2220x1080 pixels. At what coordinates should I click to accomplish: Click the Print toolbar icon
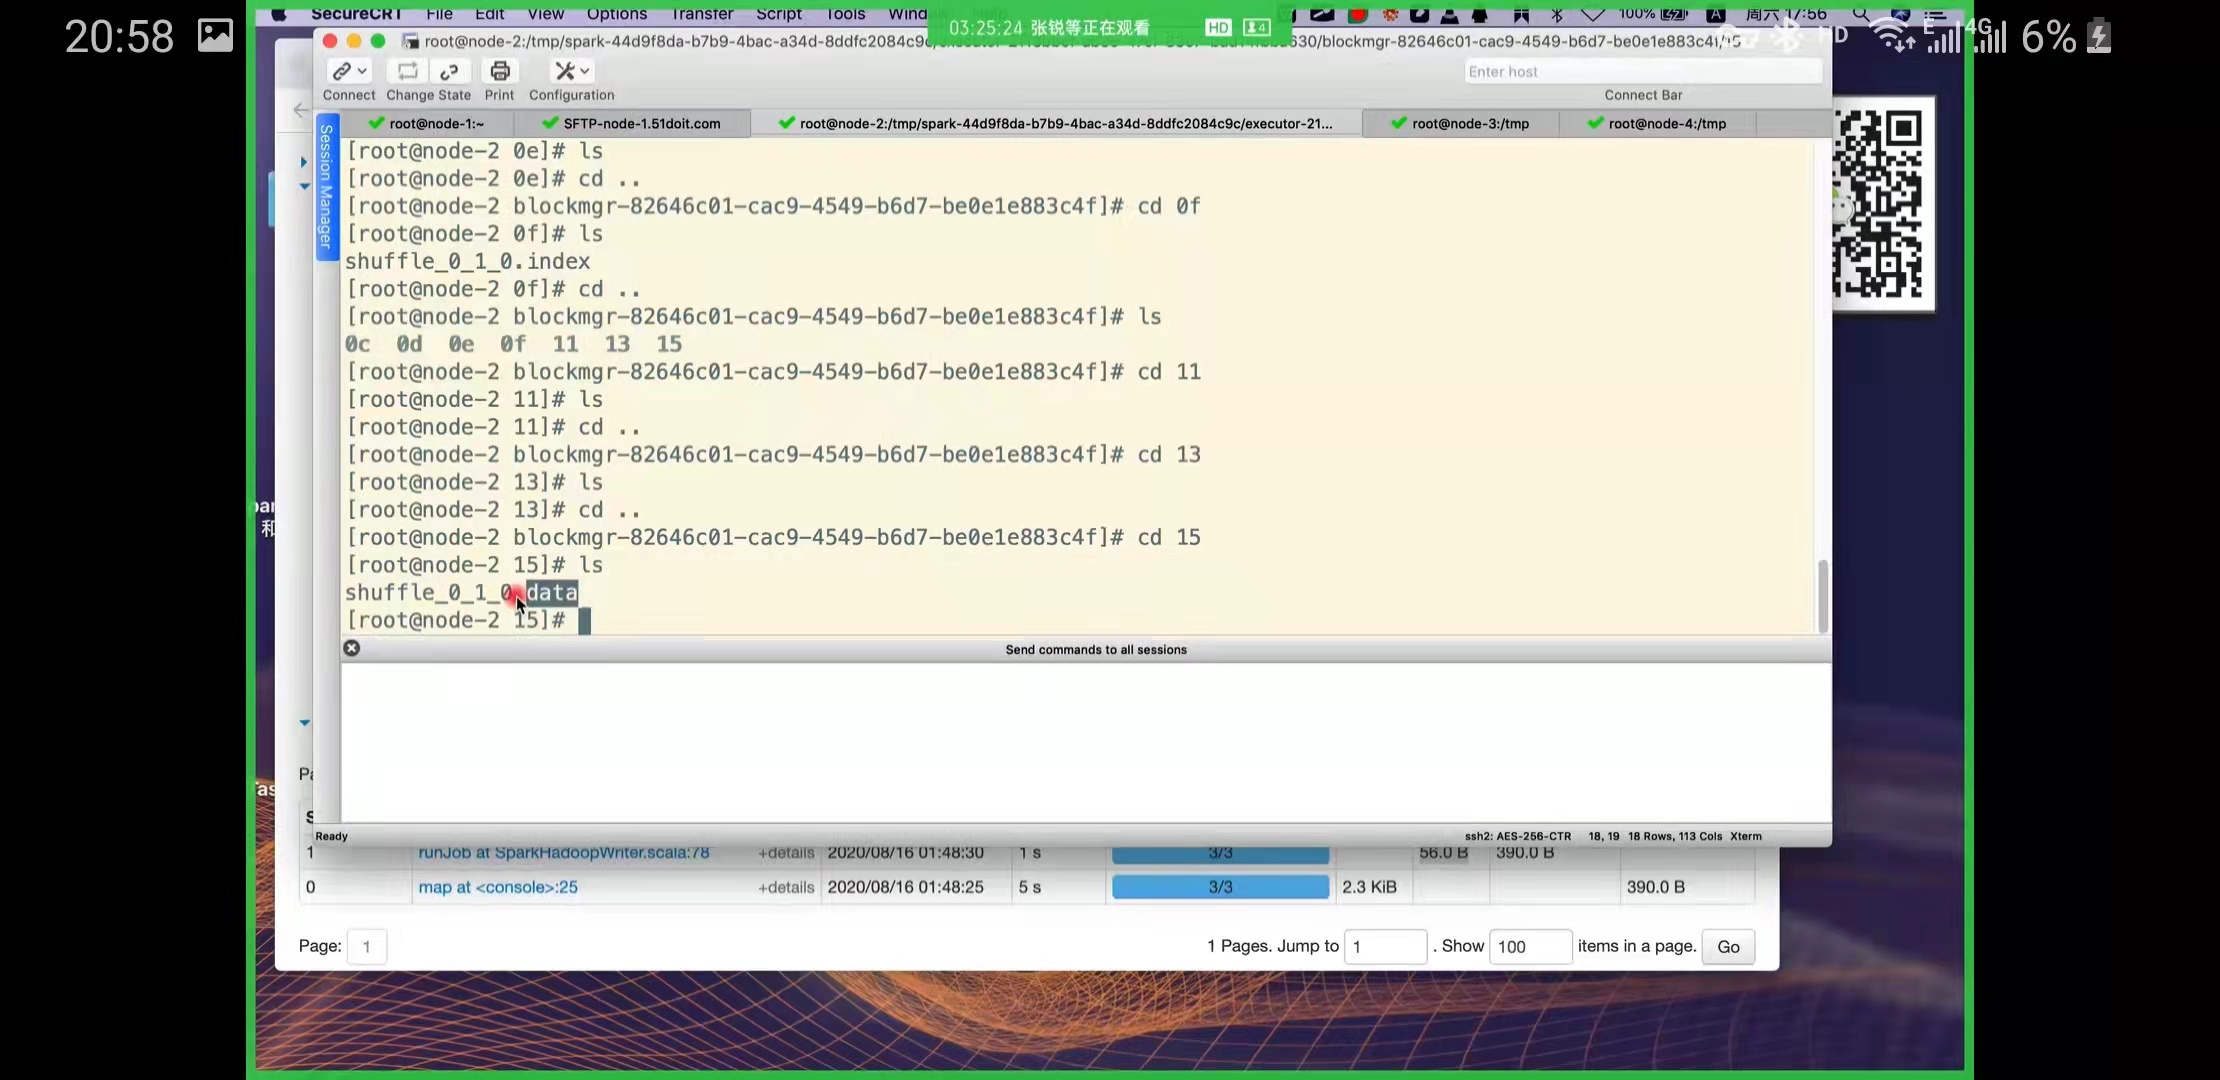coord(500,71)
